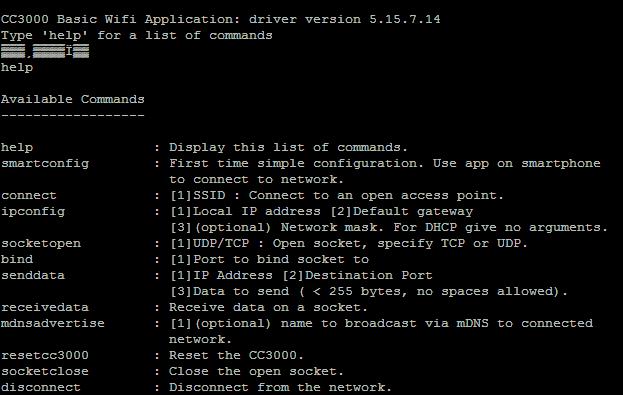Image resolution: width=623 pixels, height=395 pixels.
Task: Click the 'Available Commands' heading
Action: (73, 99)
